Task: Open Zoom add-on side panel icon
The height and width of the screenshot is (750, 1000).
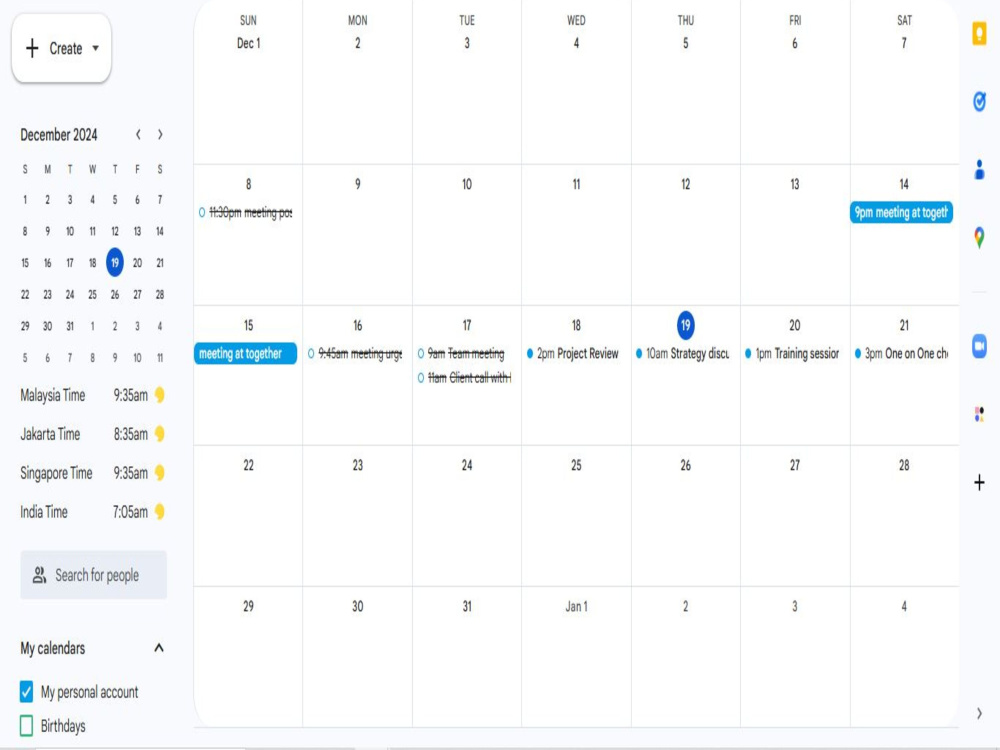Action: pos(979,346)
